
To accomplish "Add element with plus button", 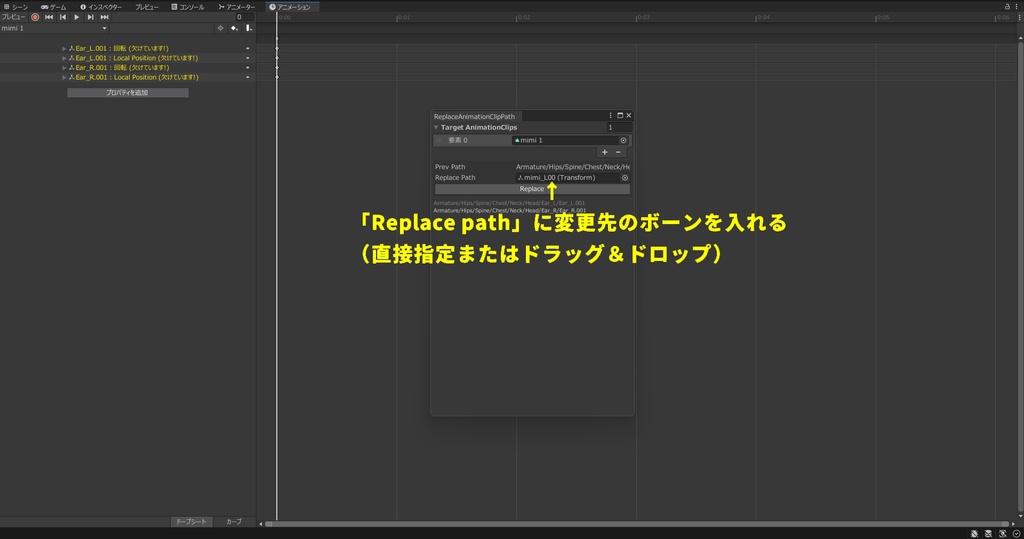I will click(x=605, y=152).
